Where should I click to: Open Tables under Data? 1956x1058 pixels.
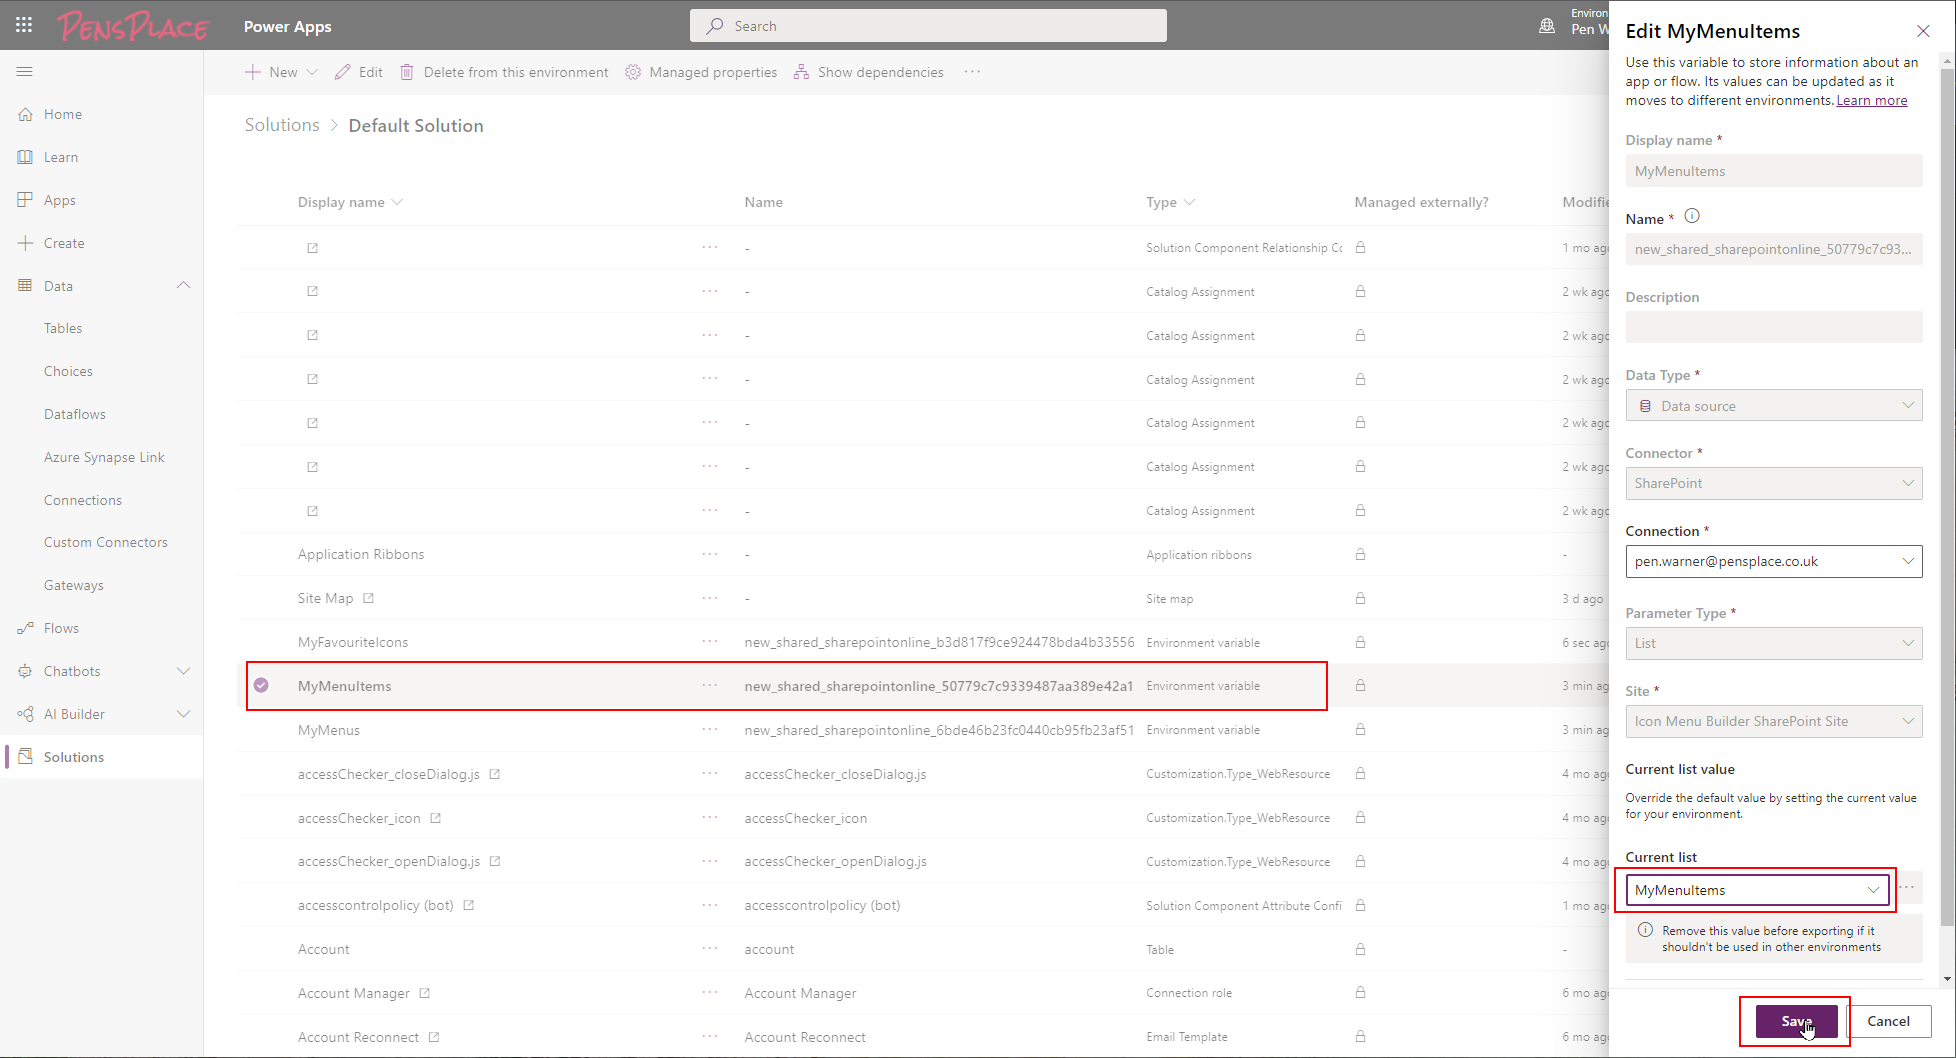point(63,328)
